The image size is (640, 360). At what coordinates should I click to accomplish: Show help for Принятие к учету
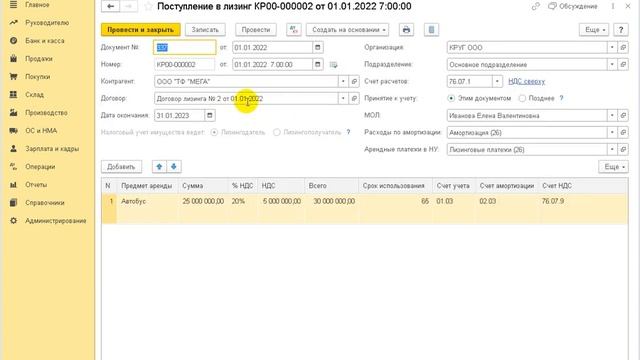(x=561, y=98)
